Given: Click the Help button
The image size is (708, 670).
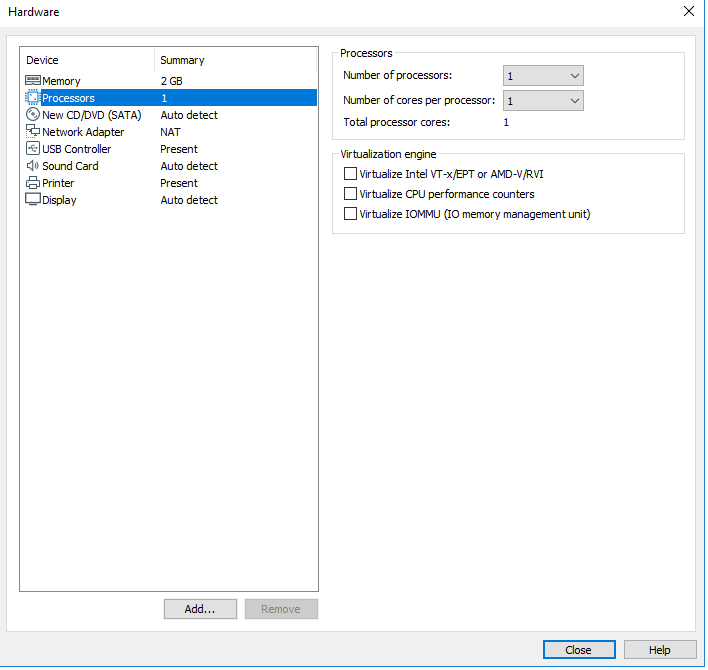Looking at the screenshot, I should coord(661,650).
